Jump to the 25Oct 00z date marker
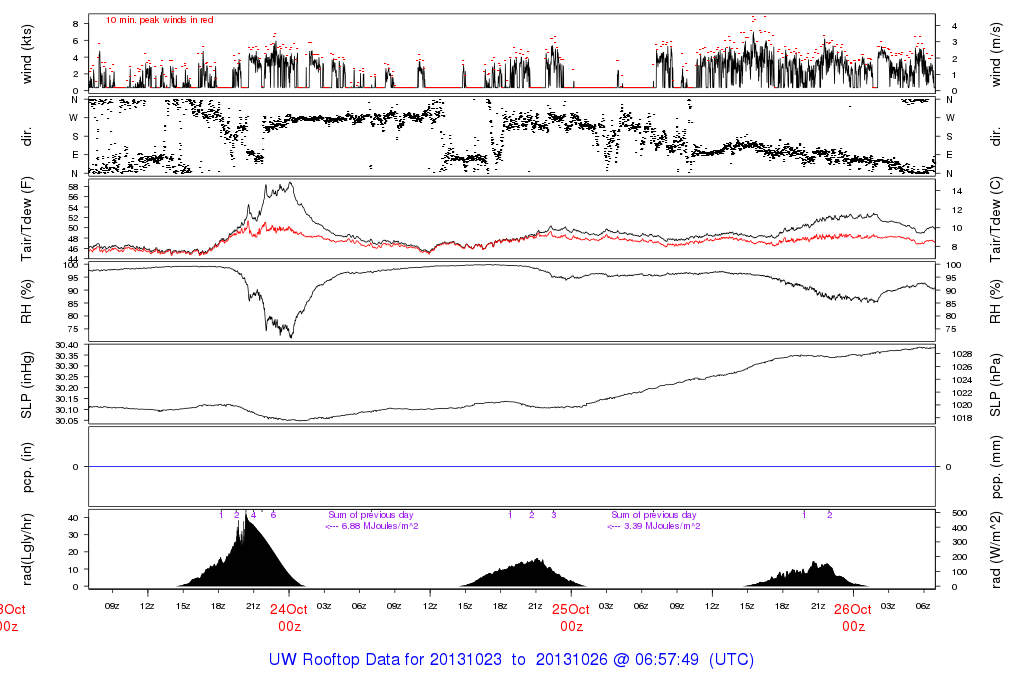The width and height of the screenshot is (1024, 700). tap(571, 617)
